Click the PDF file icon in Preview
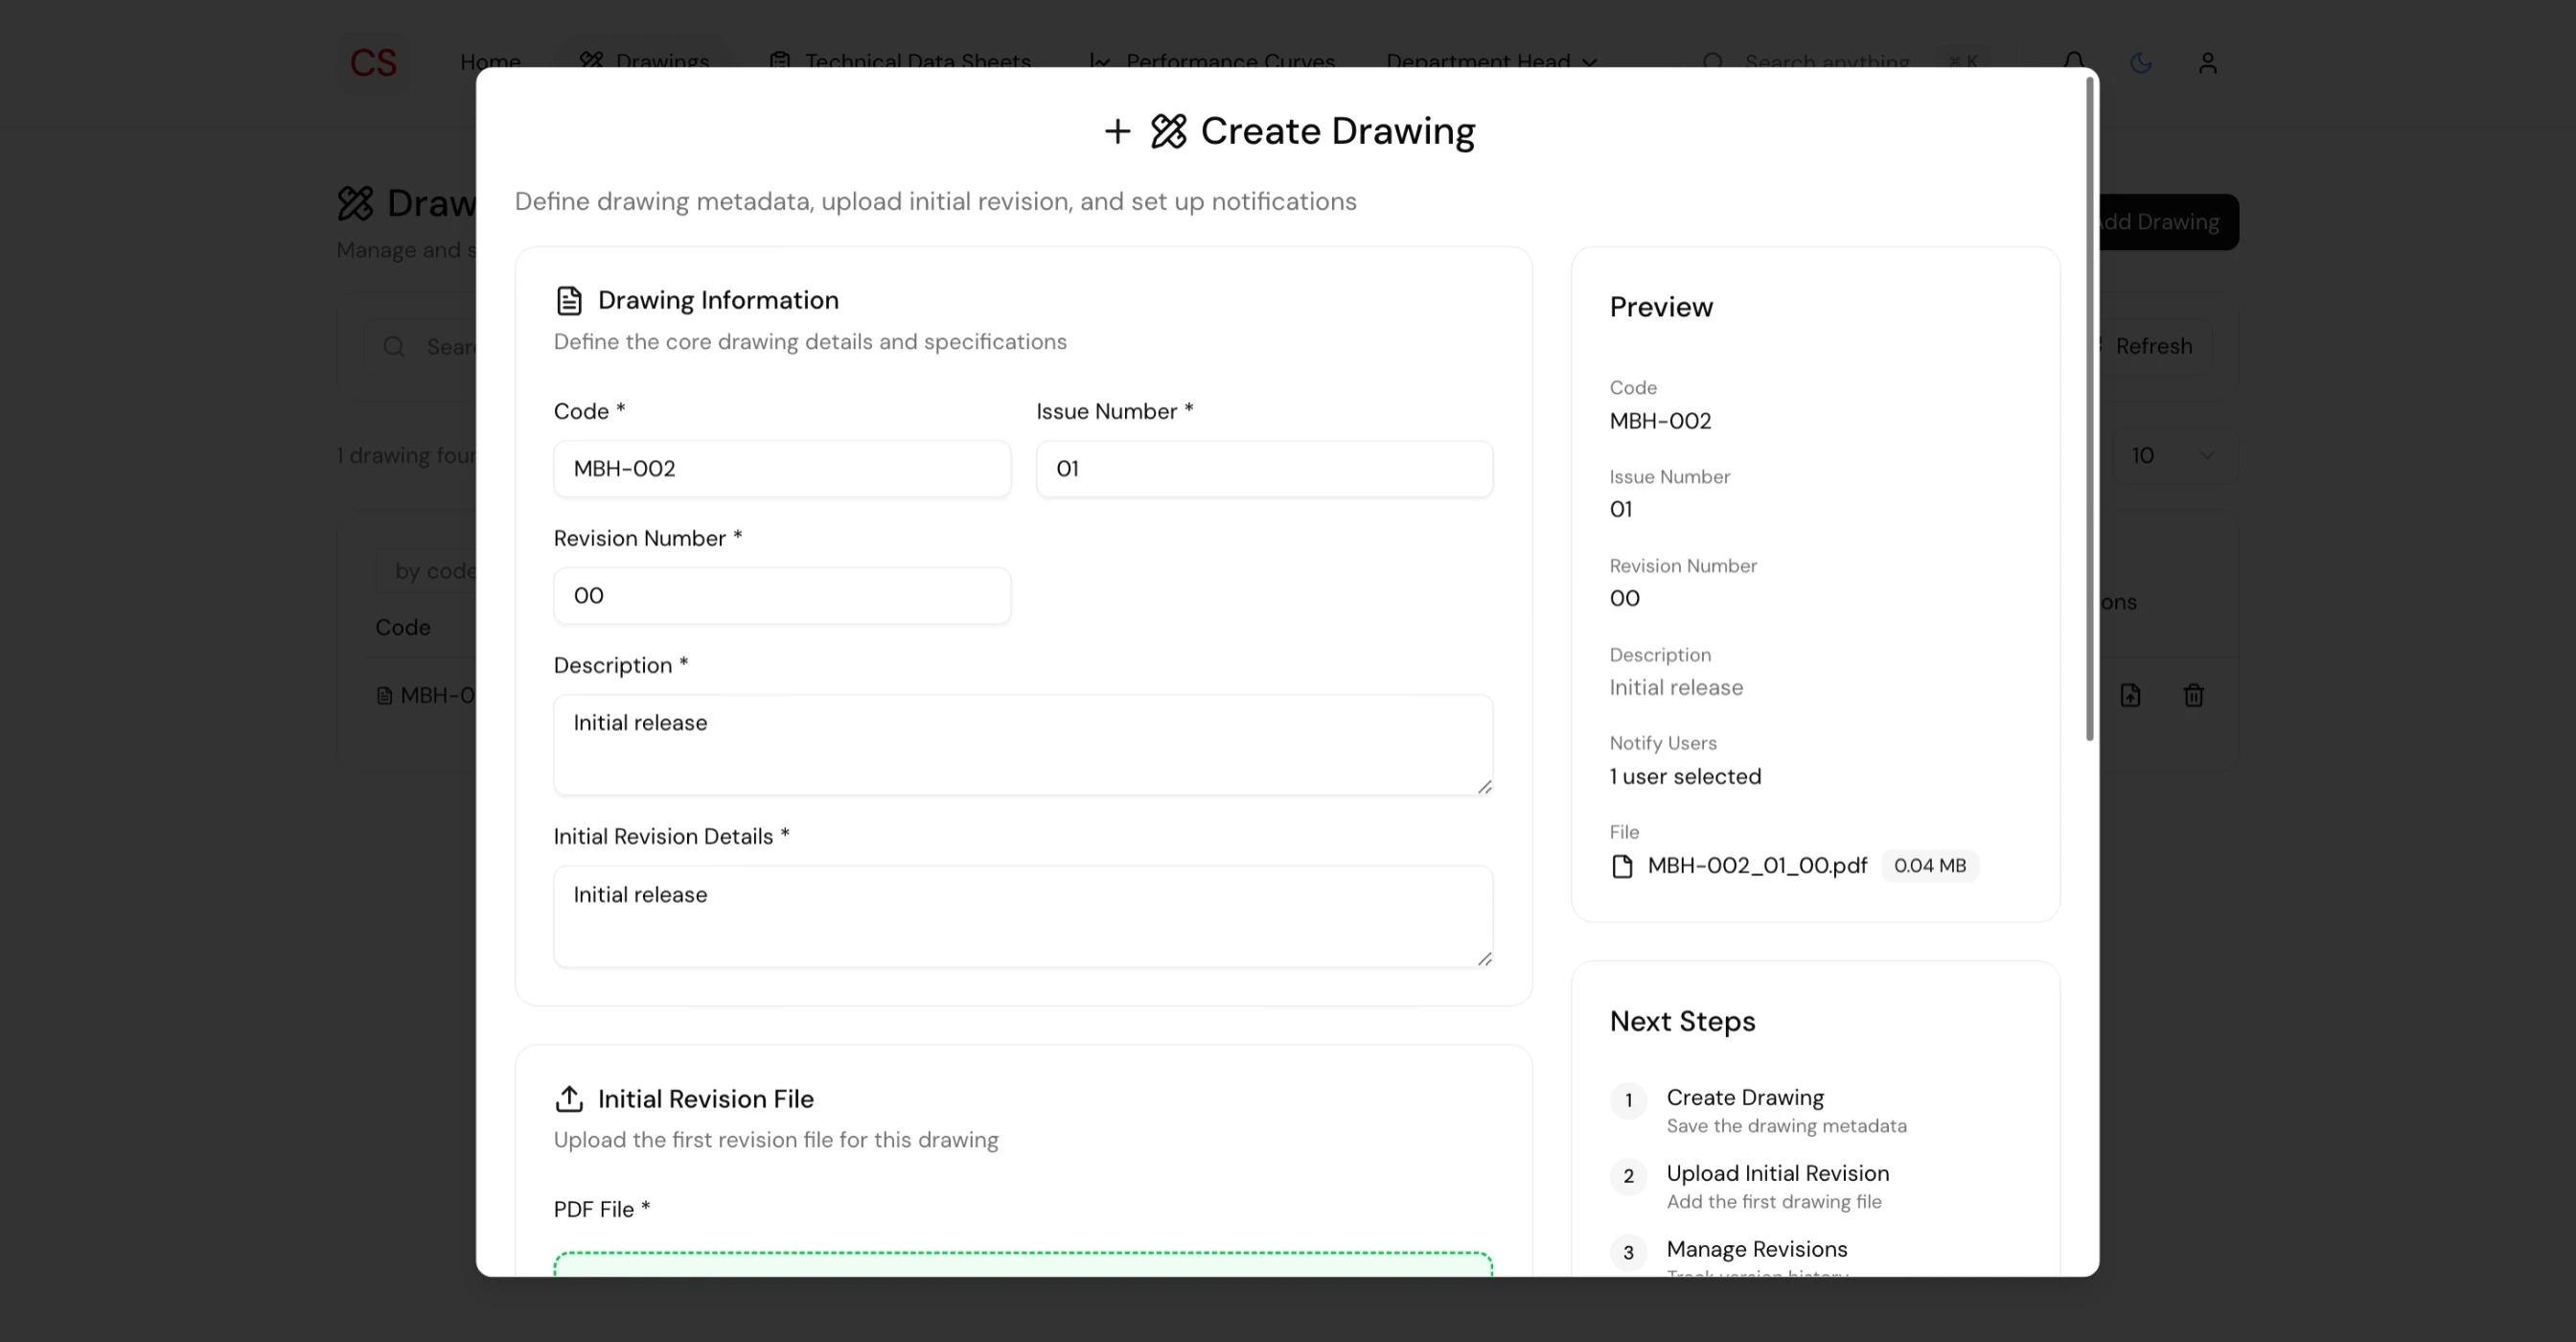Viewport: 2576px width, 1342px height. [x=1622, y=866]
